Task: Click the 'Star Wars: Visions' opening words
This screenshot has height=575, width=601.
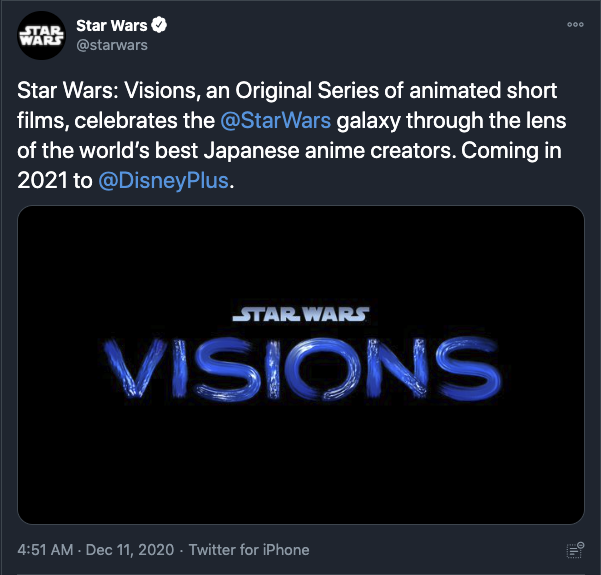Action: [88, 92]
